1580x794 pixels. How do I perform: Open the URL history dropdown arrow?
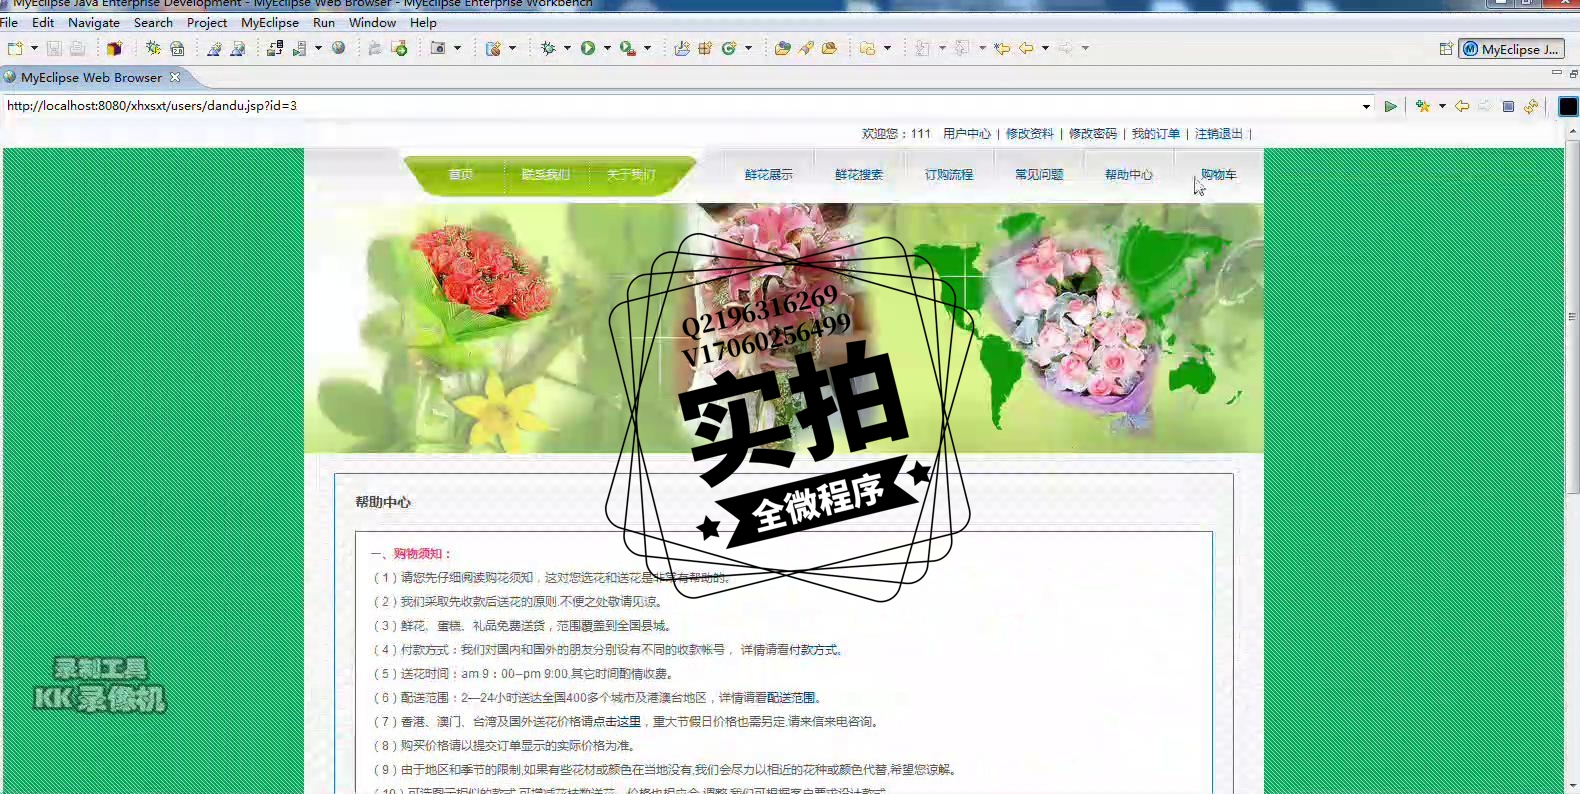pyautogui.click(x=1366, y=106)
